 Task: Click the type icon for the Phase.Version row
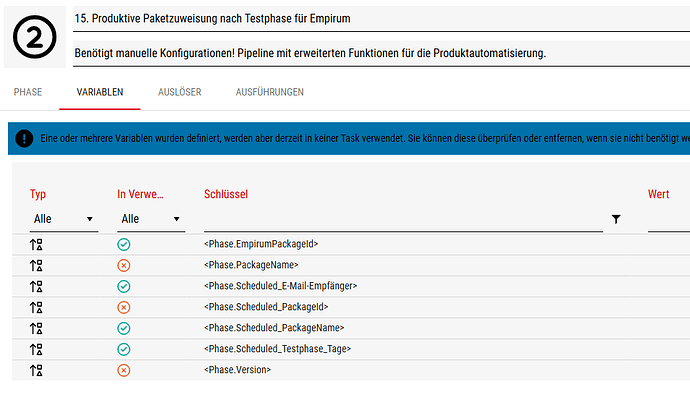pos(37,370)
